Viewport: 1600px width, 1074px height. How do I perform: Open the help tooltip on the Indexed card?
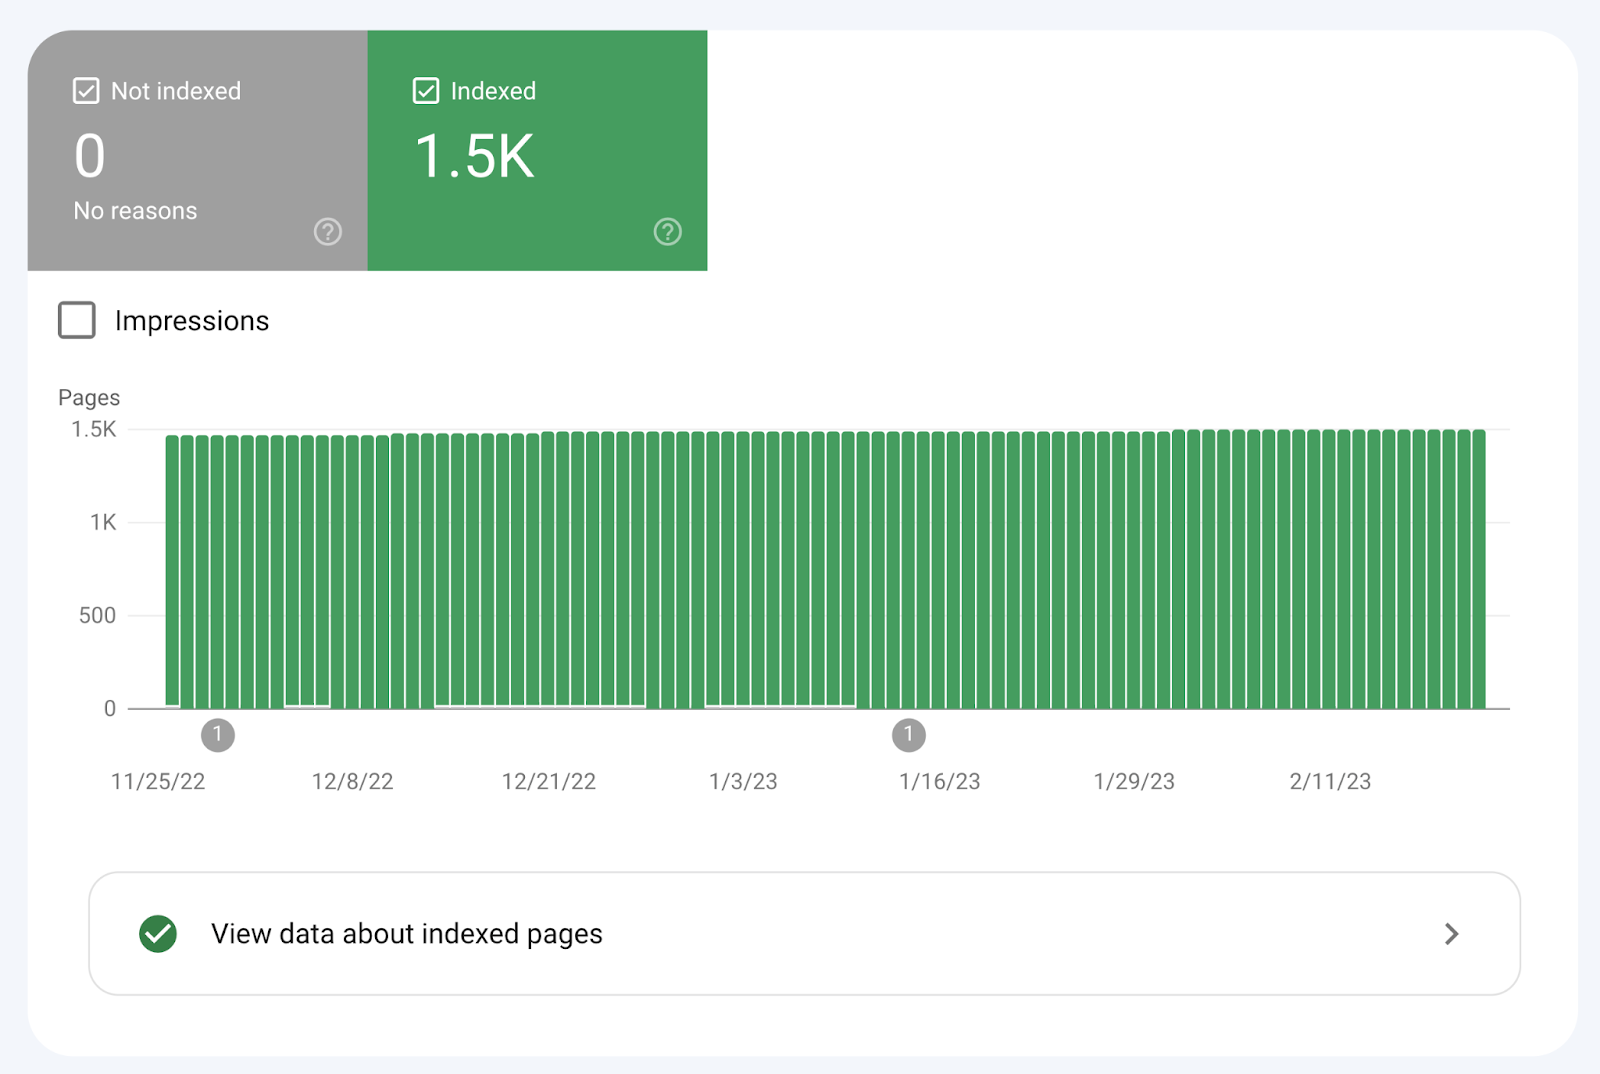pos(667,232)
